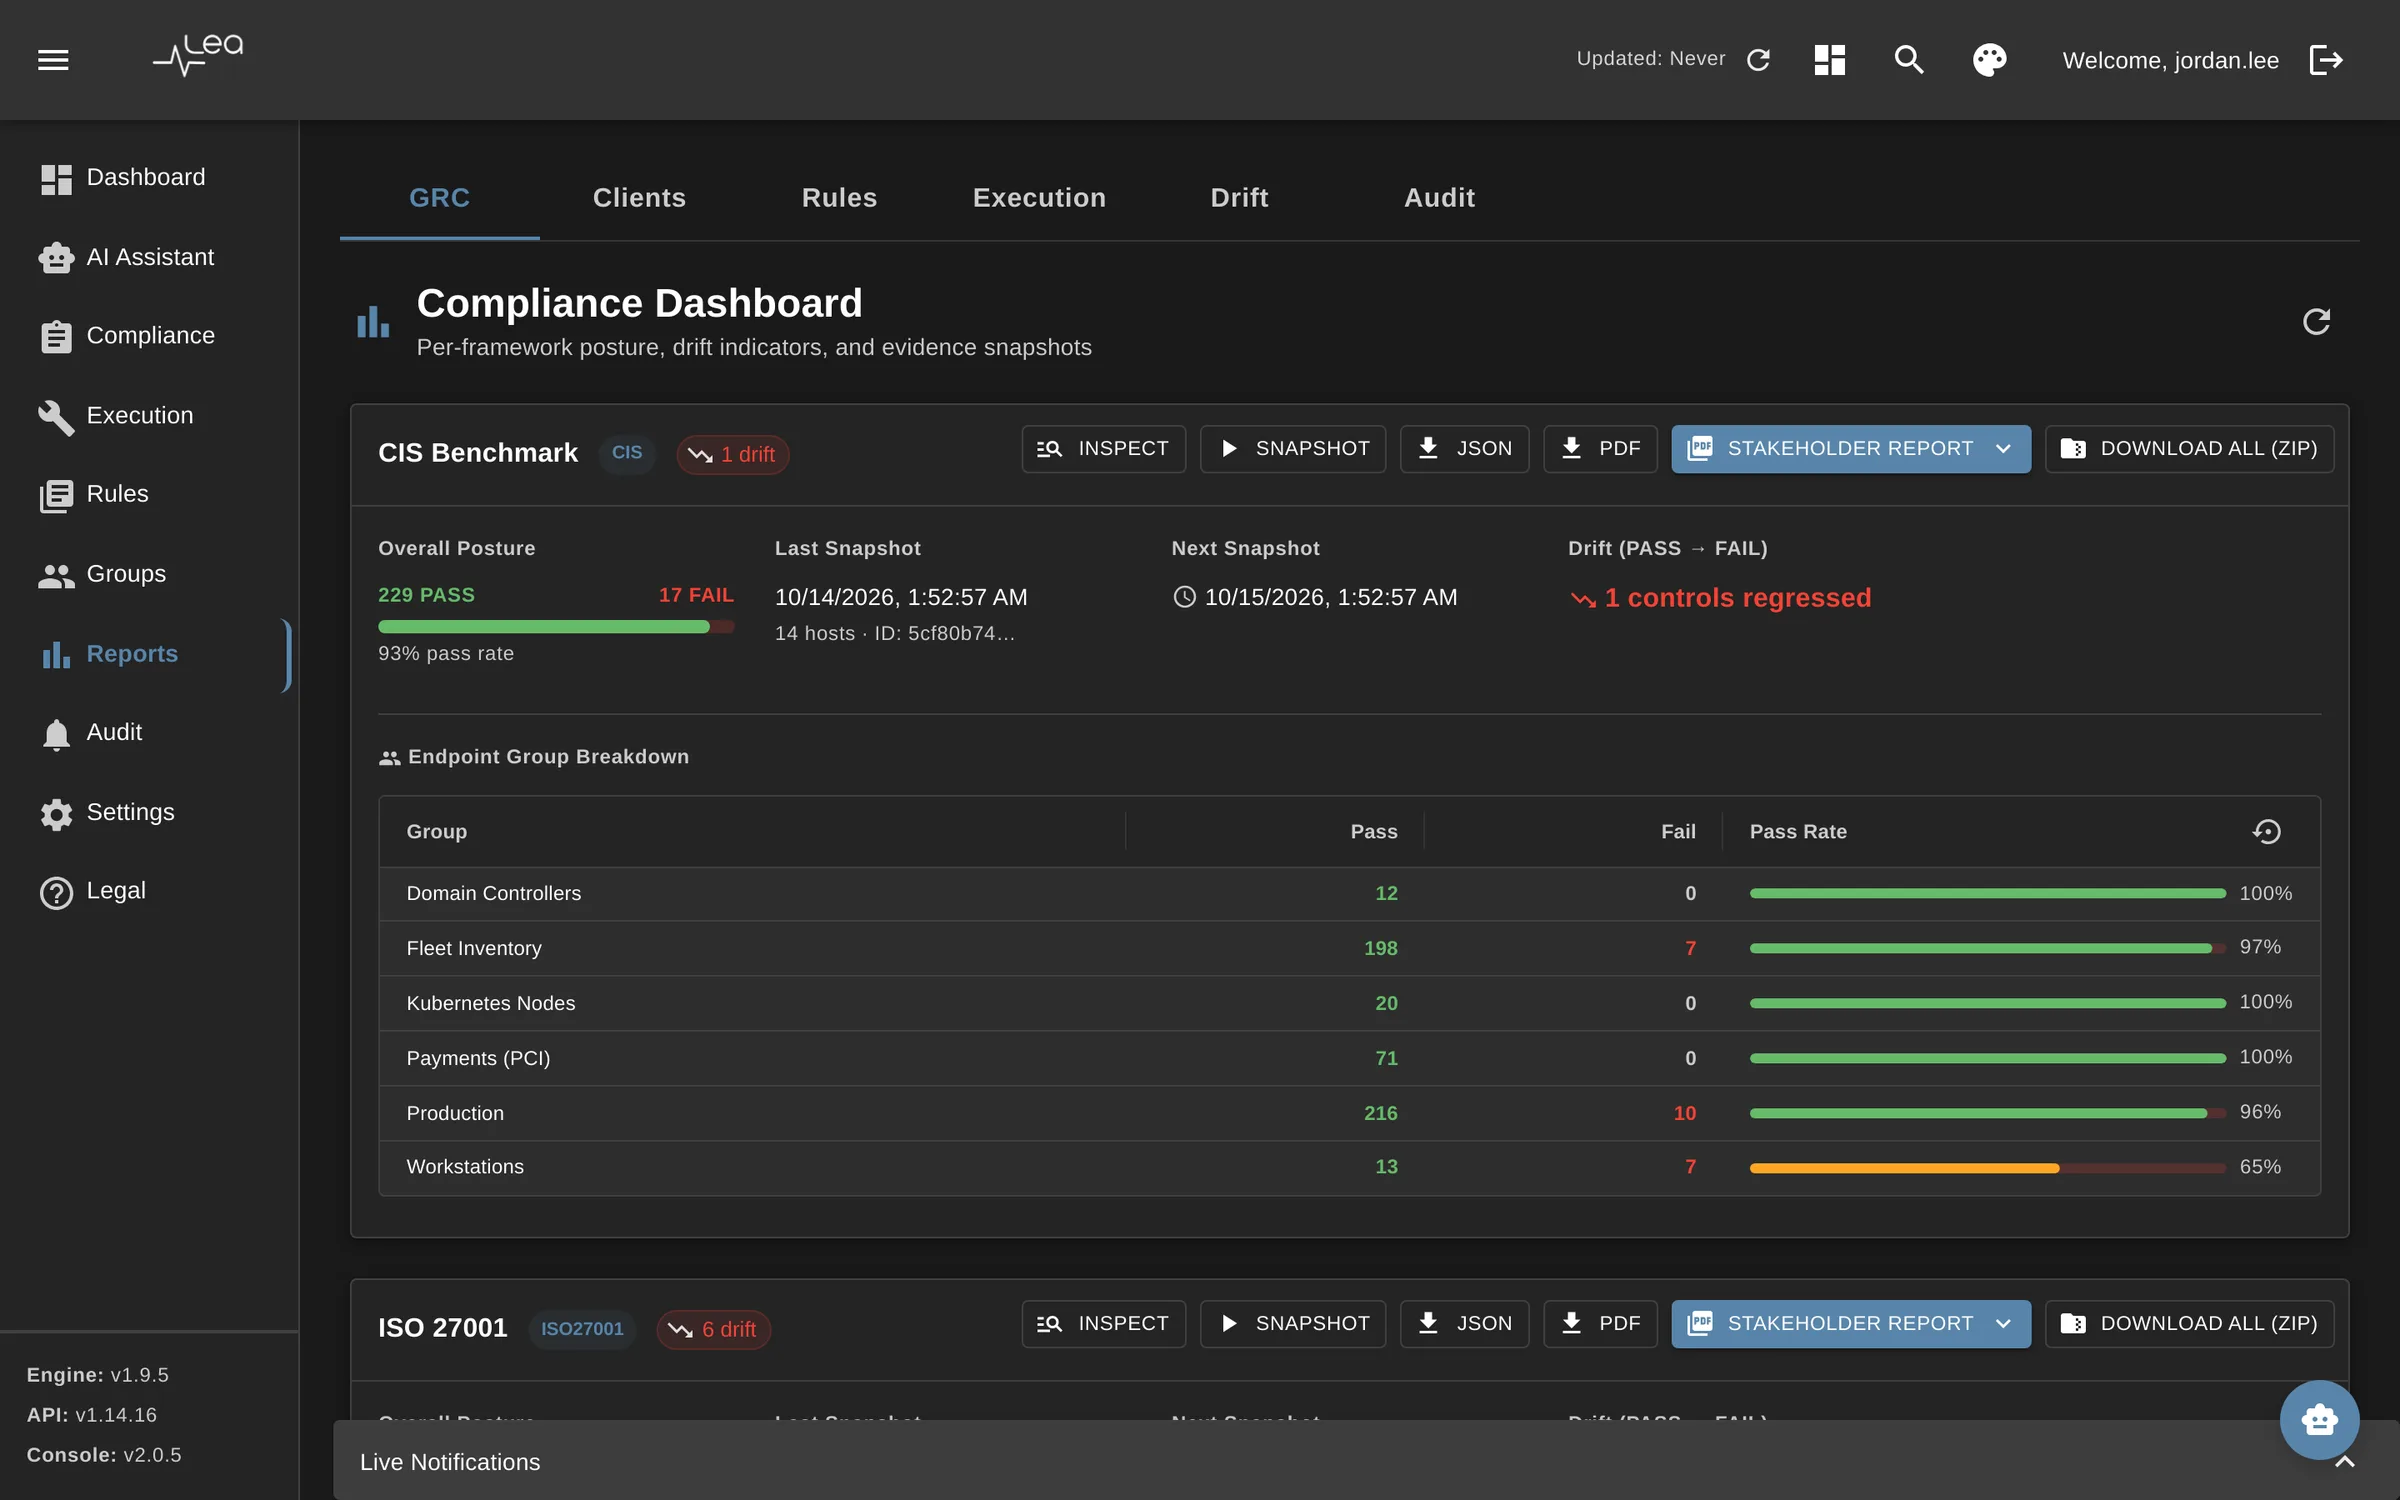Screen dimensions: 2400x1500
Task: Expand the Live Notifications panel chevron
Action: pyautogui.click(x=2344, y=1463)
